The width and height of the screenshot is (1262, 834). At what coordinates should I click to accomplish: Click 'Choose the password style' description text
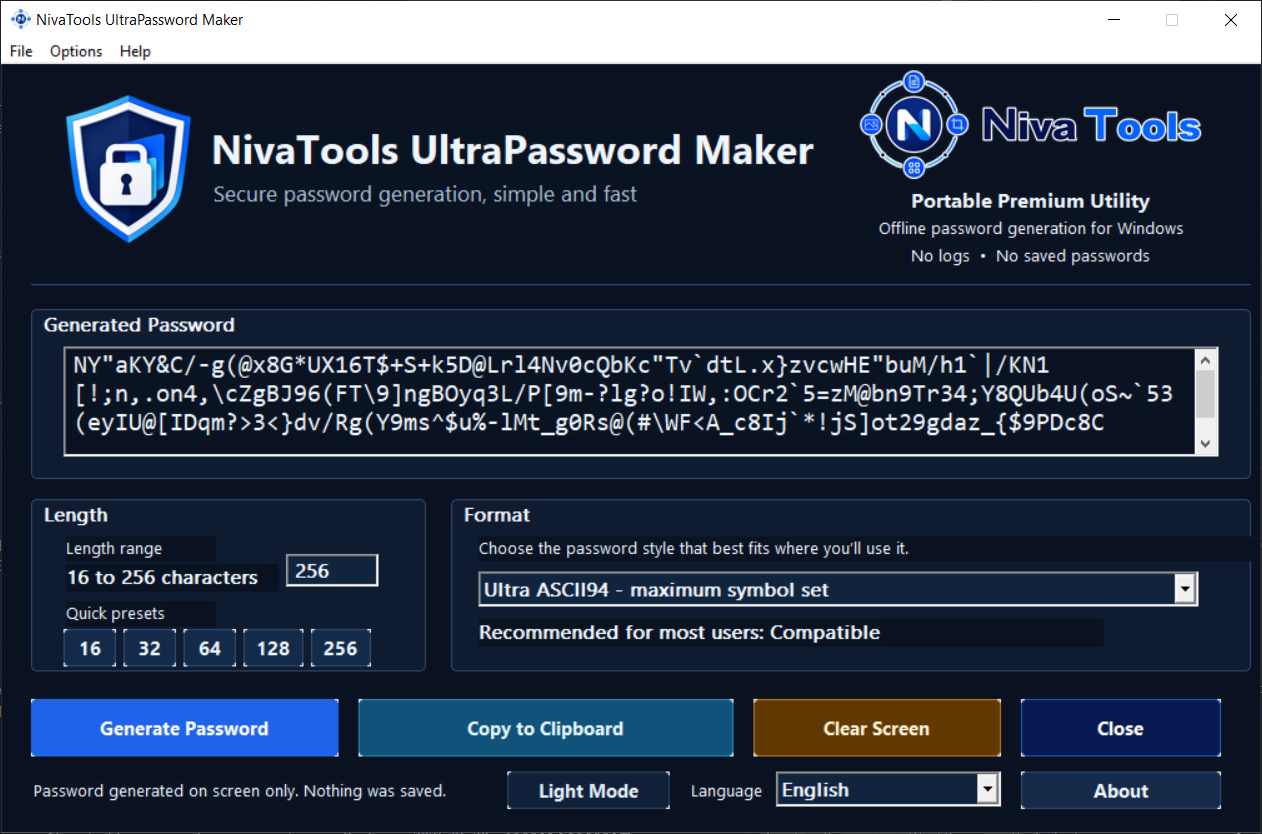(694, 549)
